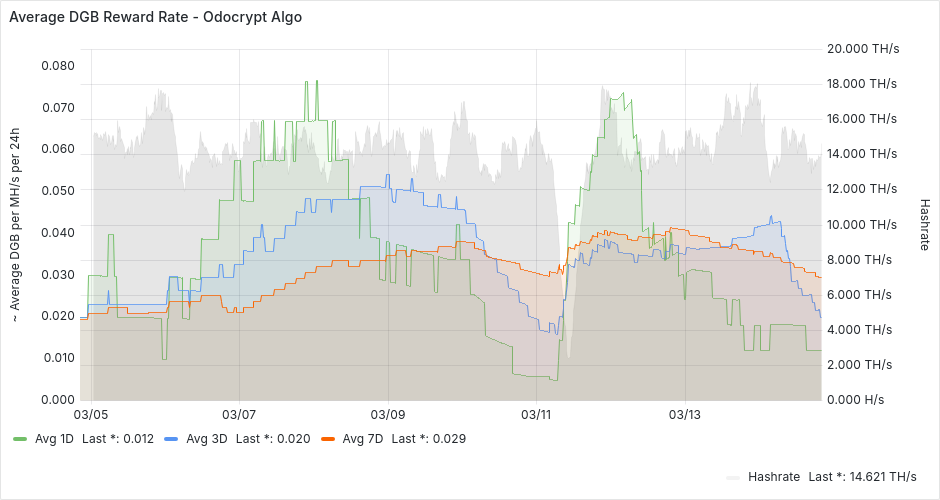Click the 03/05 date tick on x-axis
Viewport: 940px width, 500px height.
pos(91,413)
